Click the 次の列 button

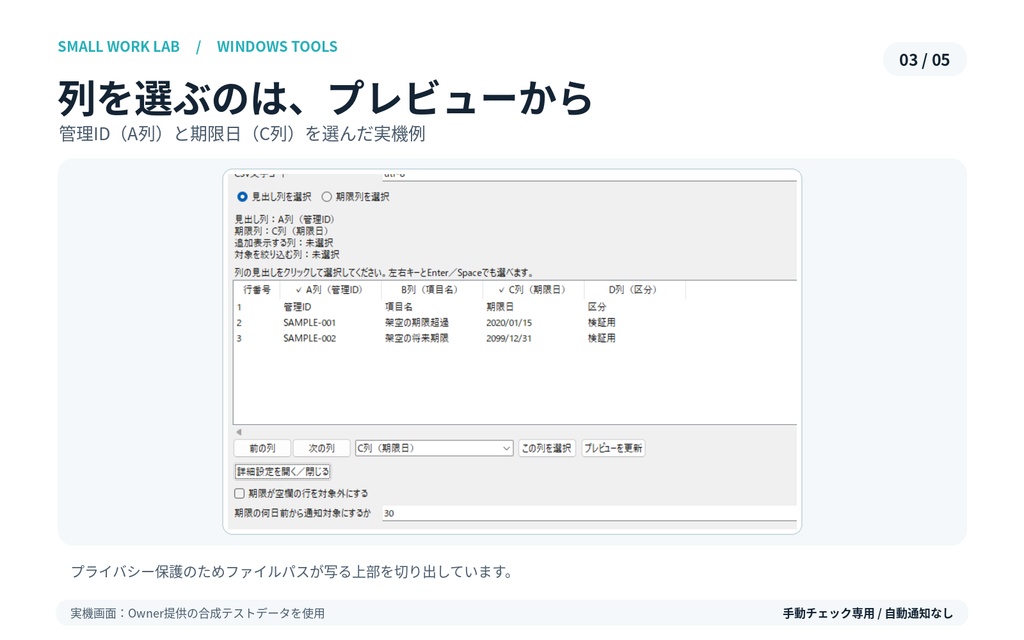click(321, 449)
